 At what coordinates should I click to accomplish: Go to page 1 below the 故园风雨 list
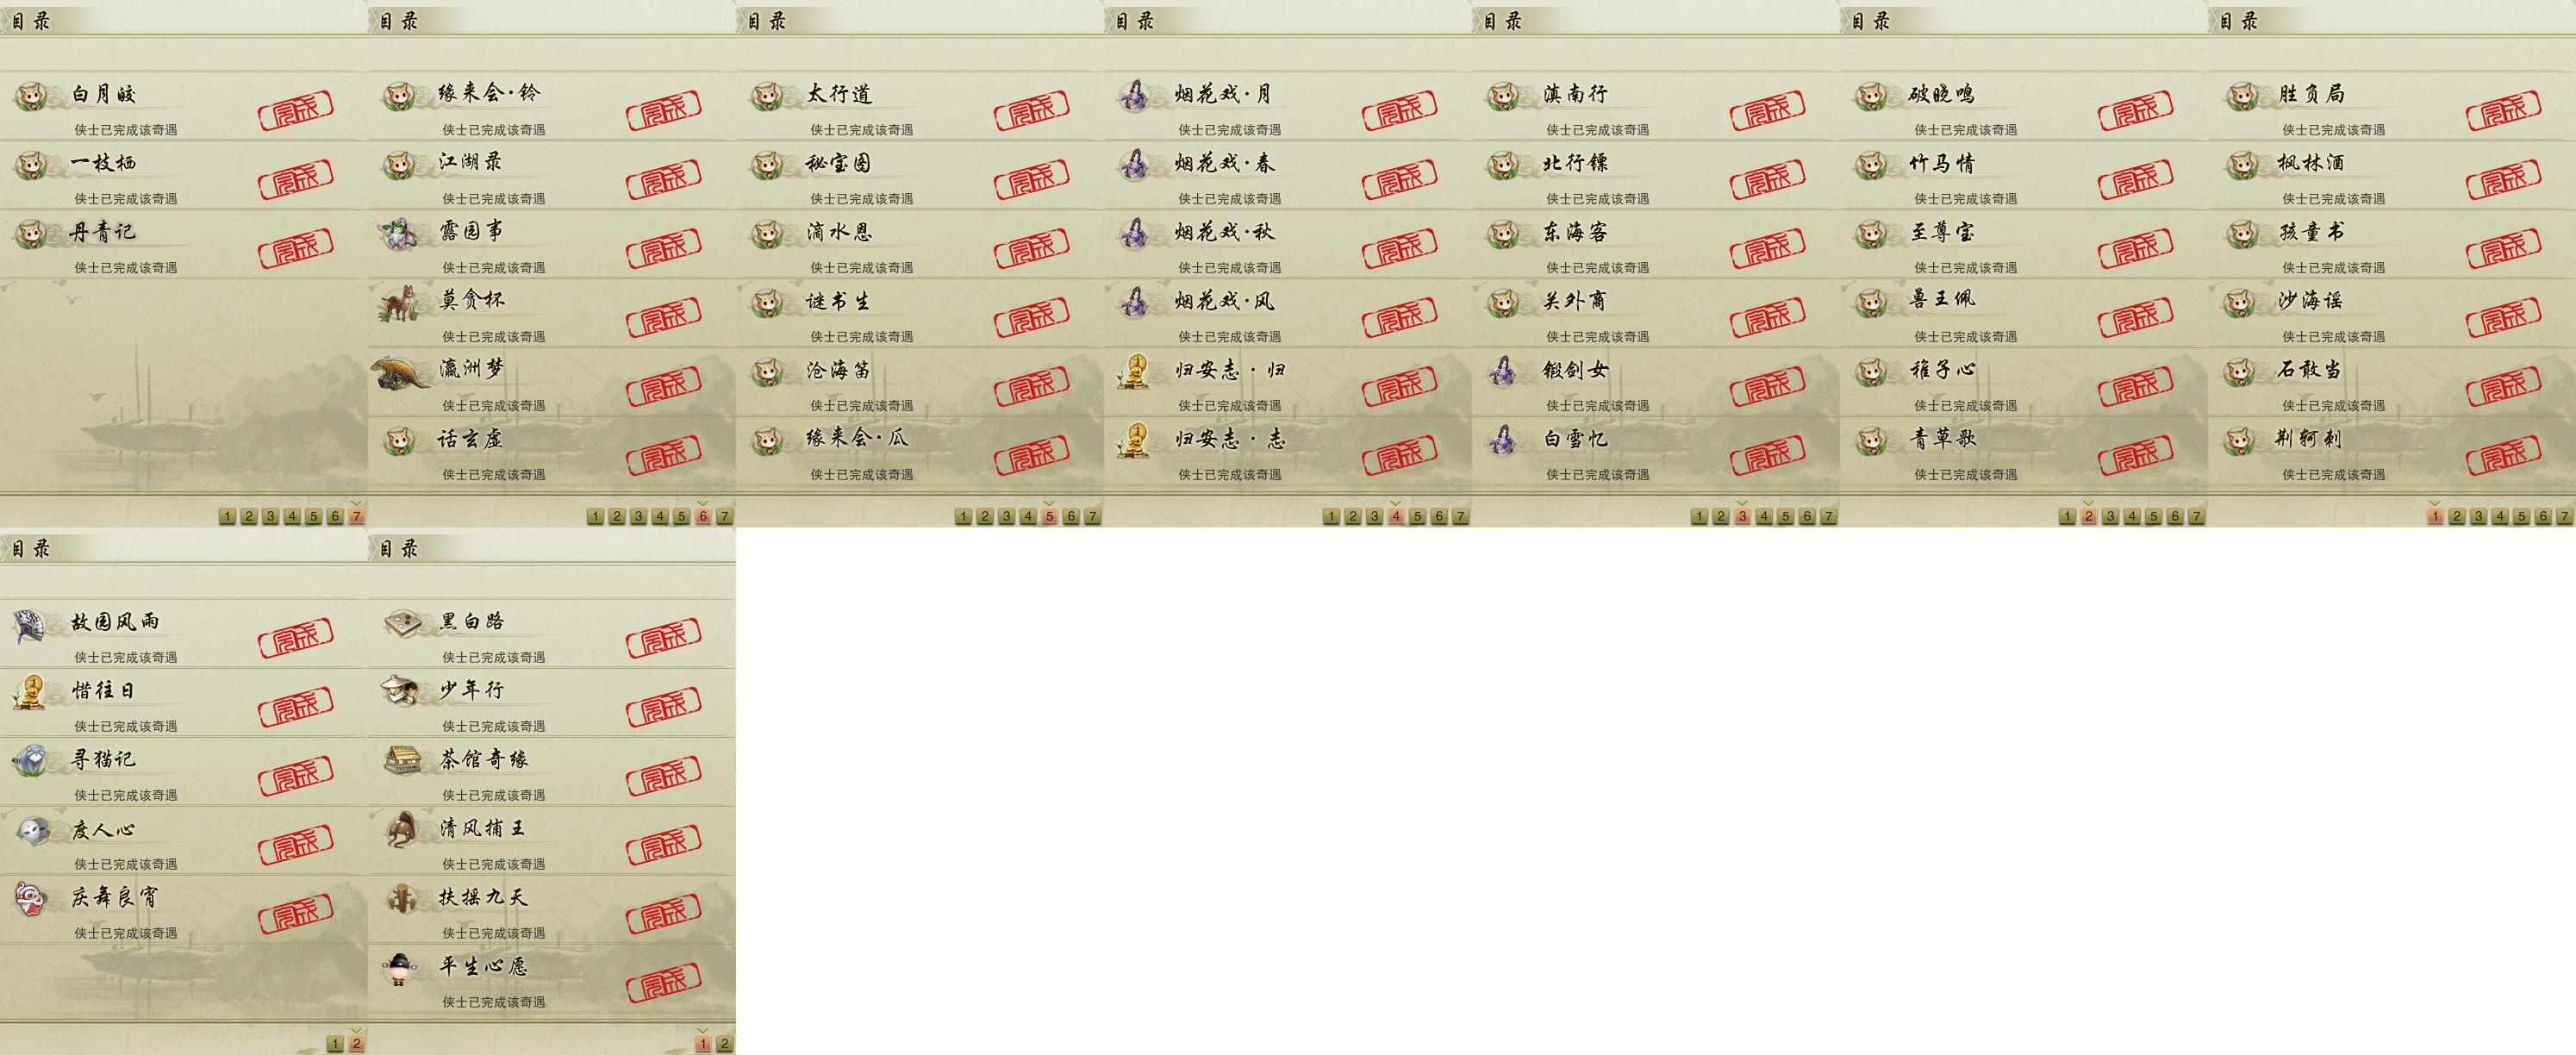point(335,1043)
